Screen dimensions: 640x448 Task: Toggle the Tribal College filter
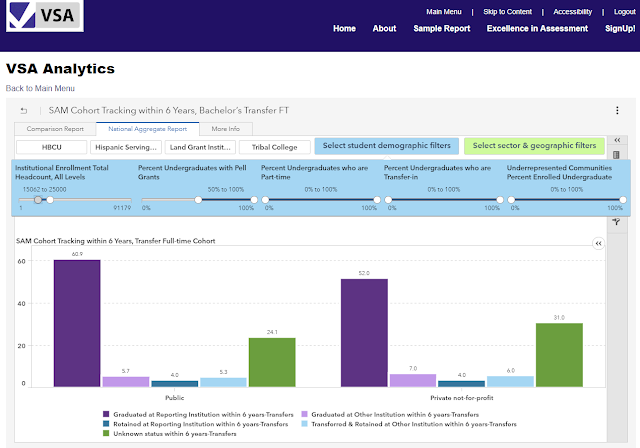pyautogui.click(x=275, y=147)
